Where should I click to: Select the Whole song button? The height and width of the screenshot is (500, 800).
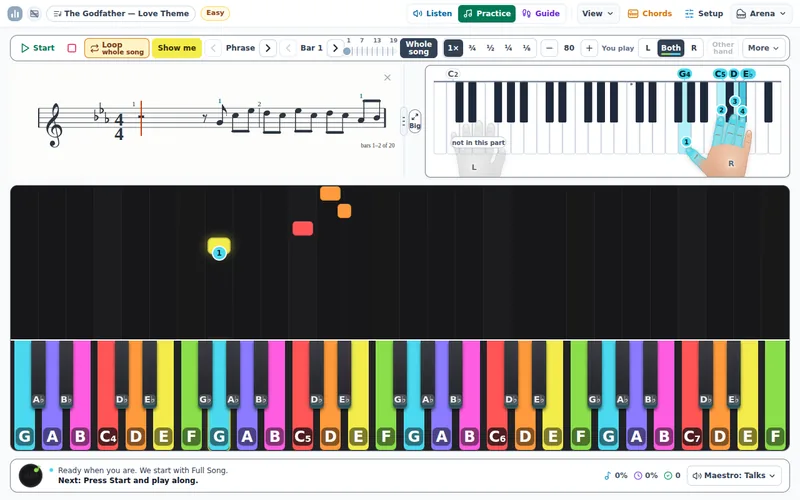(x=418, y=48)
